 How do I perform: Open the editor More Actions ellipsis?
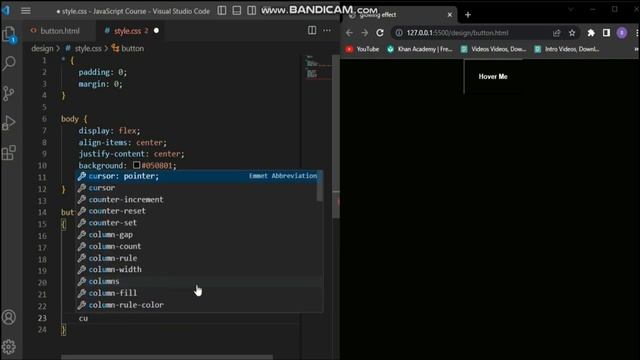click(327, 30)
